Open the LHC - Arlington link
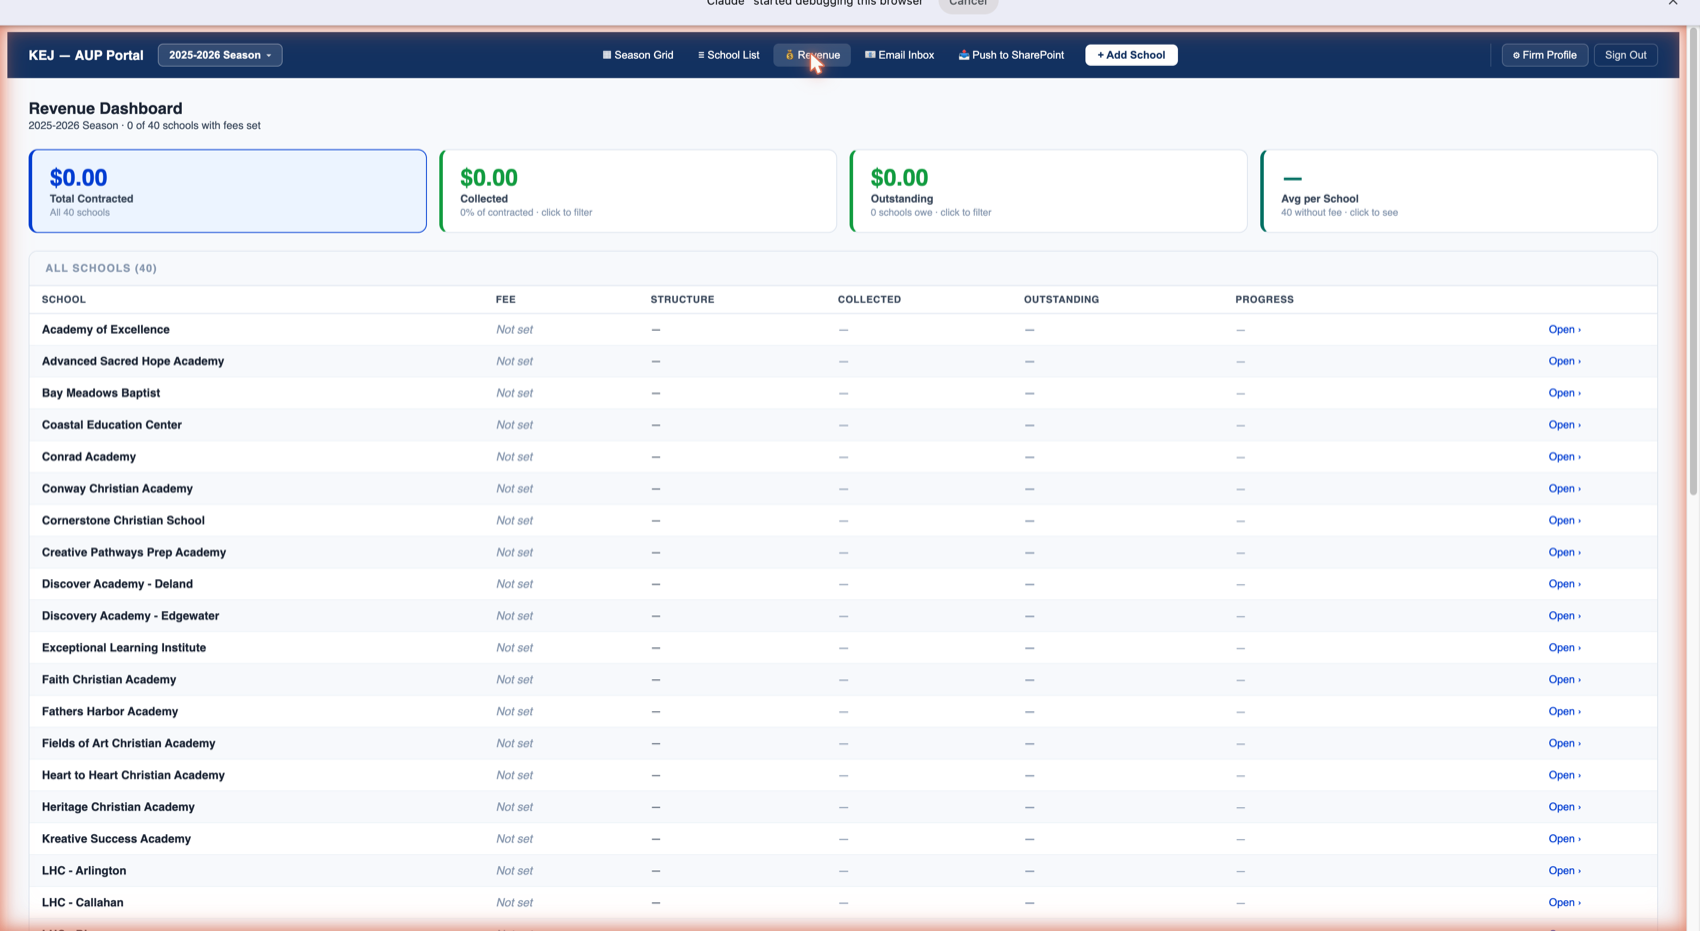 [x=1564, y=871]
